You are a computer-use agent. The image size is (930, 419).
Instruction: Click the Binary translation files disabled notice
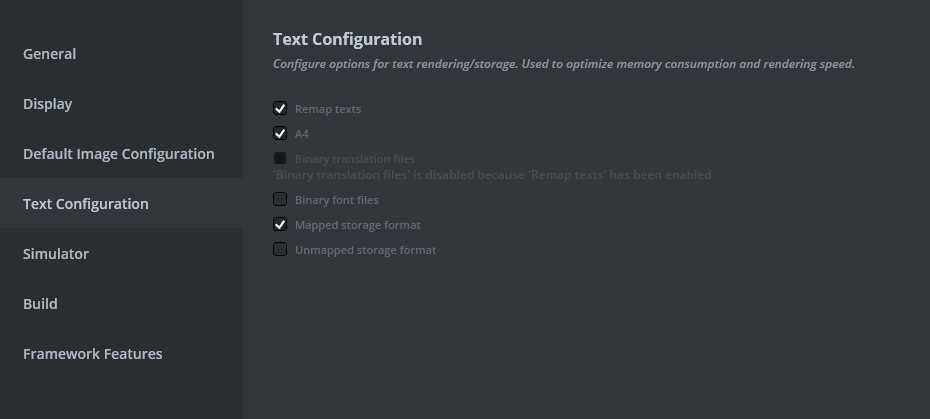click(492, 175)
